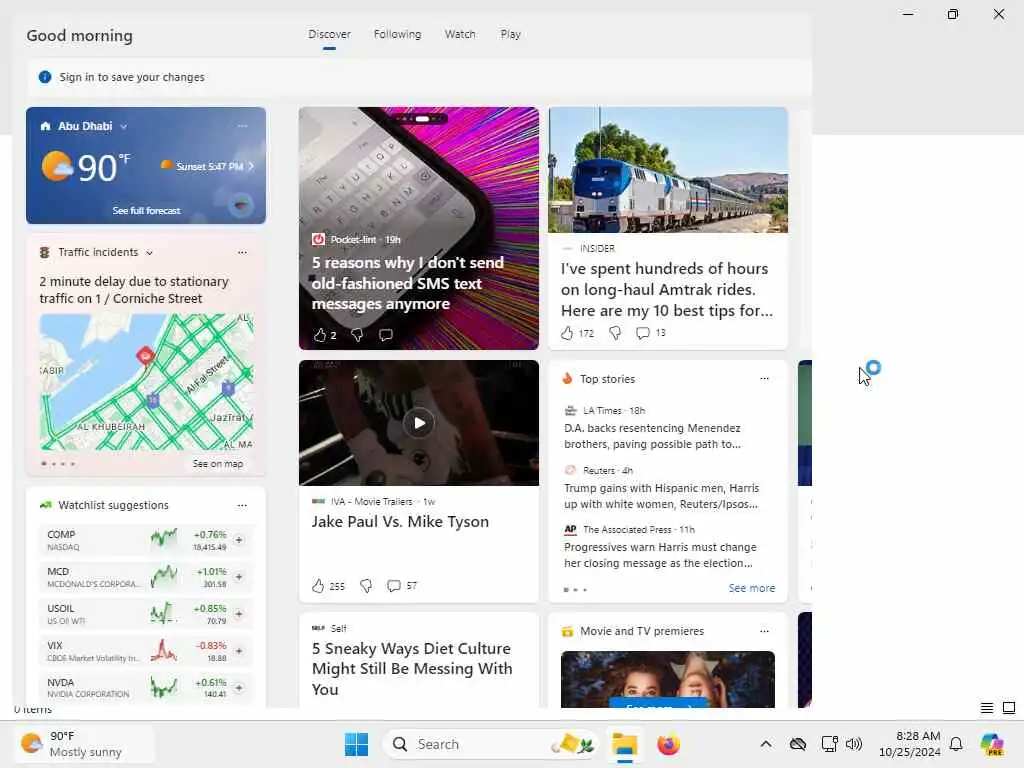Viewport: 1024px width, 768px height.
Task: Add COMP NASDAQ to watchlist
Action: click(239, 540)
